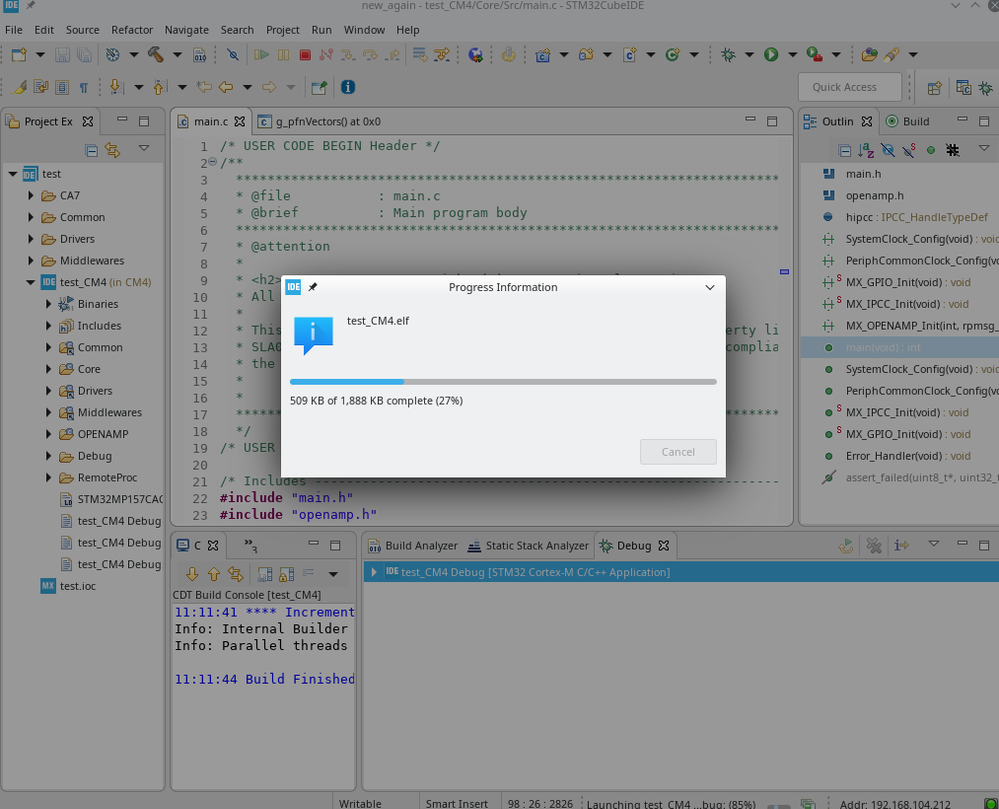Click Cancel in Progress Information dialog
The height and width of the screenshot is (809, 999).
tap(678, 452)
